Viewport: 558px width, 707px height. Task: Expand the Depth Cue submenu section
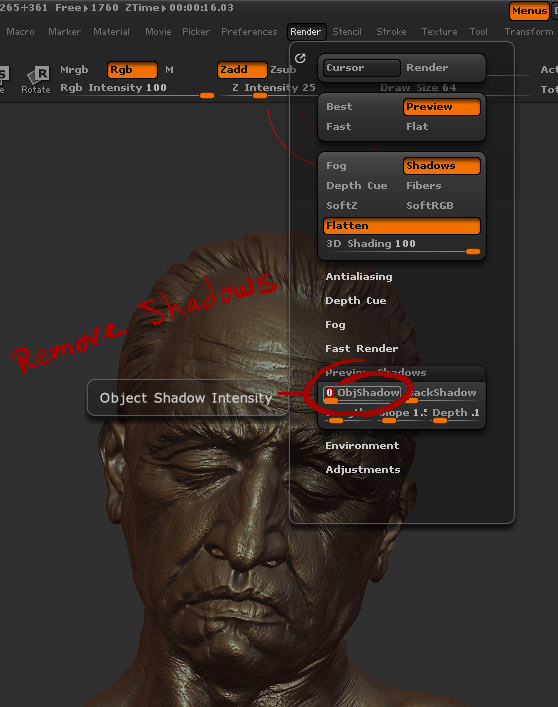coord(356,301)
